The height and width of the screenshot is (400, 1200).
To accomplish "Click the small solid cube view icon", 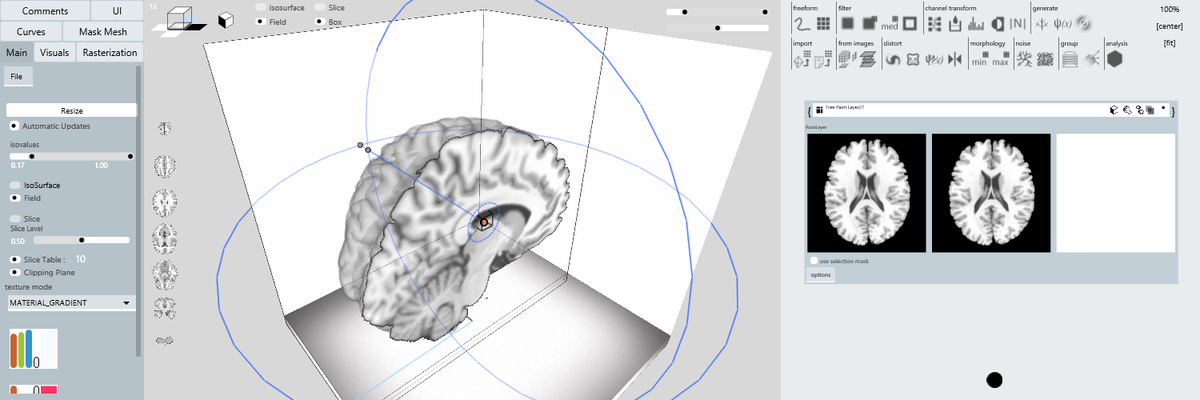I will [226, 19].
